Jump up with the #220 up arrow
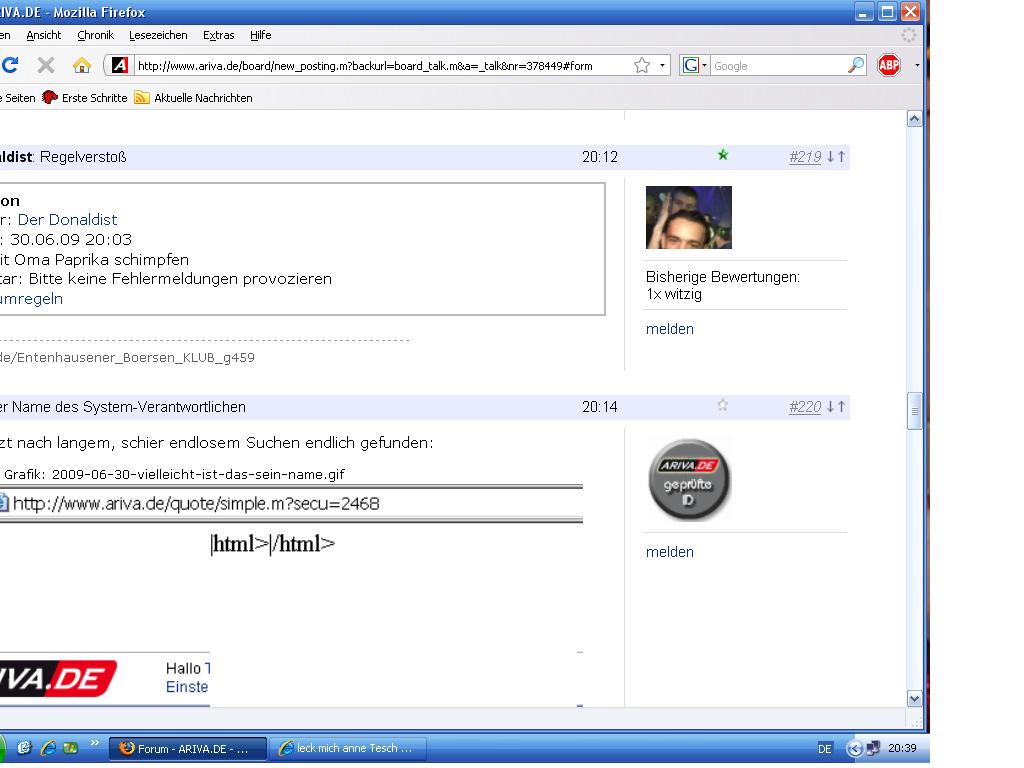Screen dimensions: 1024x768 pos(841,407)
